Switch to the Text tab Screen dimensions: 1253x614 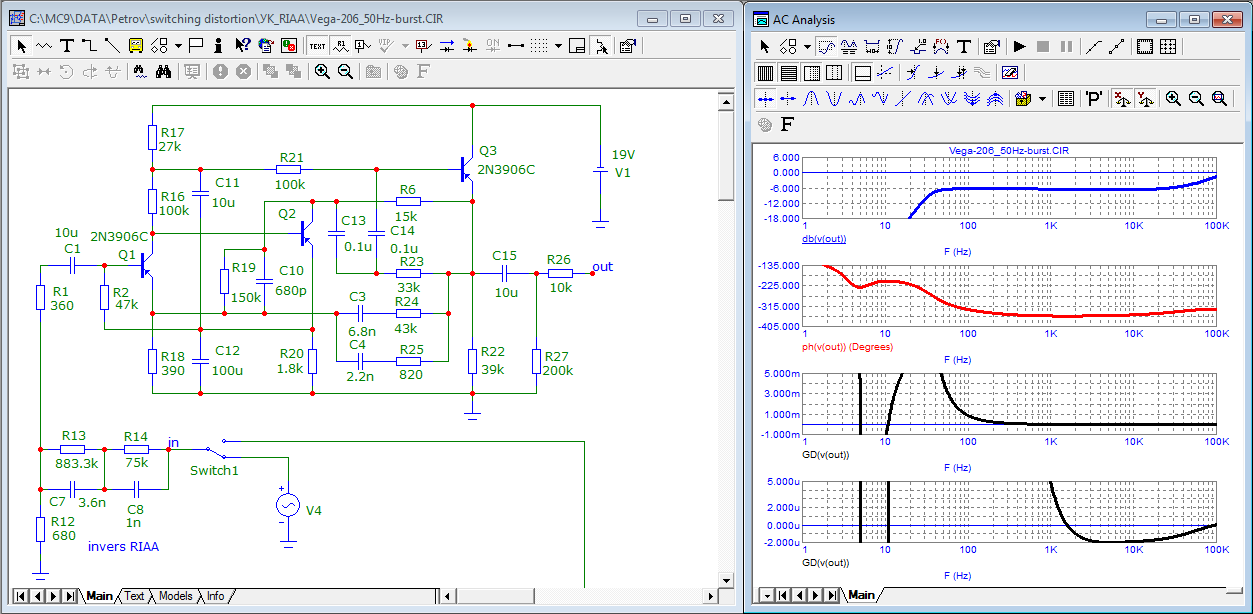(134, 596)
